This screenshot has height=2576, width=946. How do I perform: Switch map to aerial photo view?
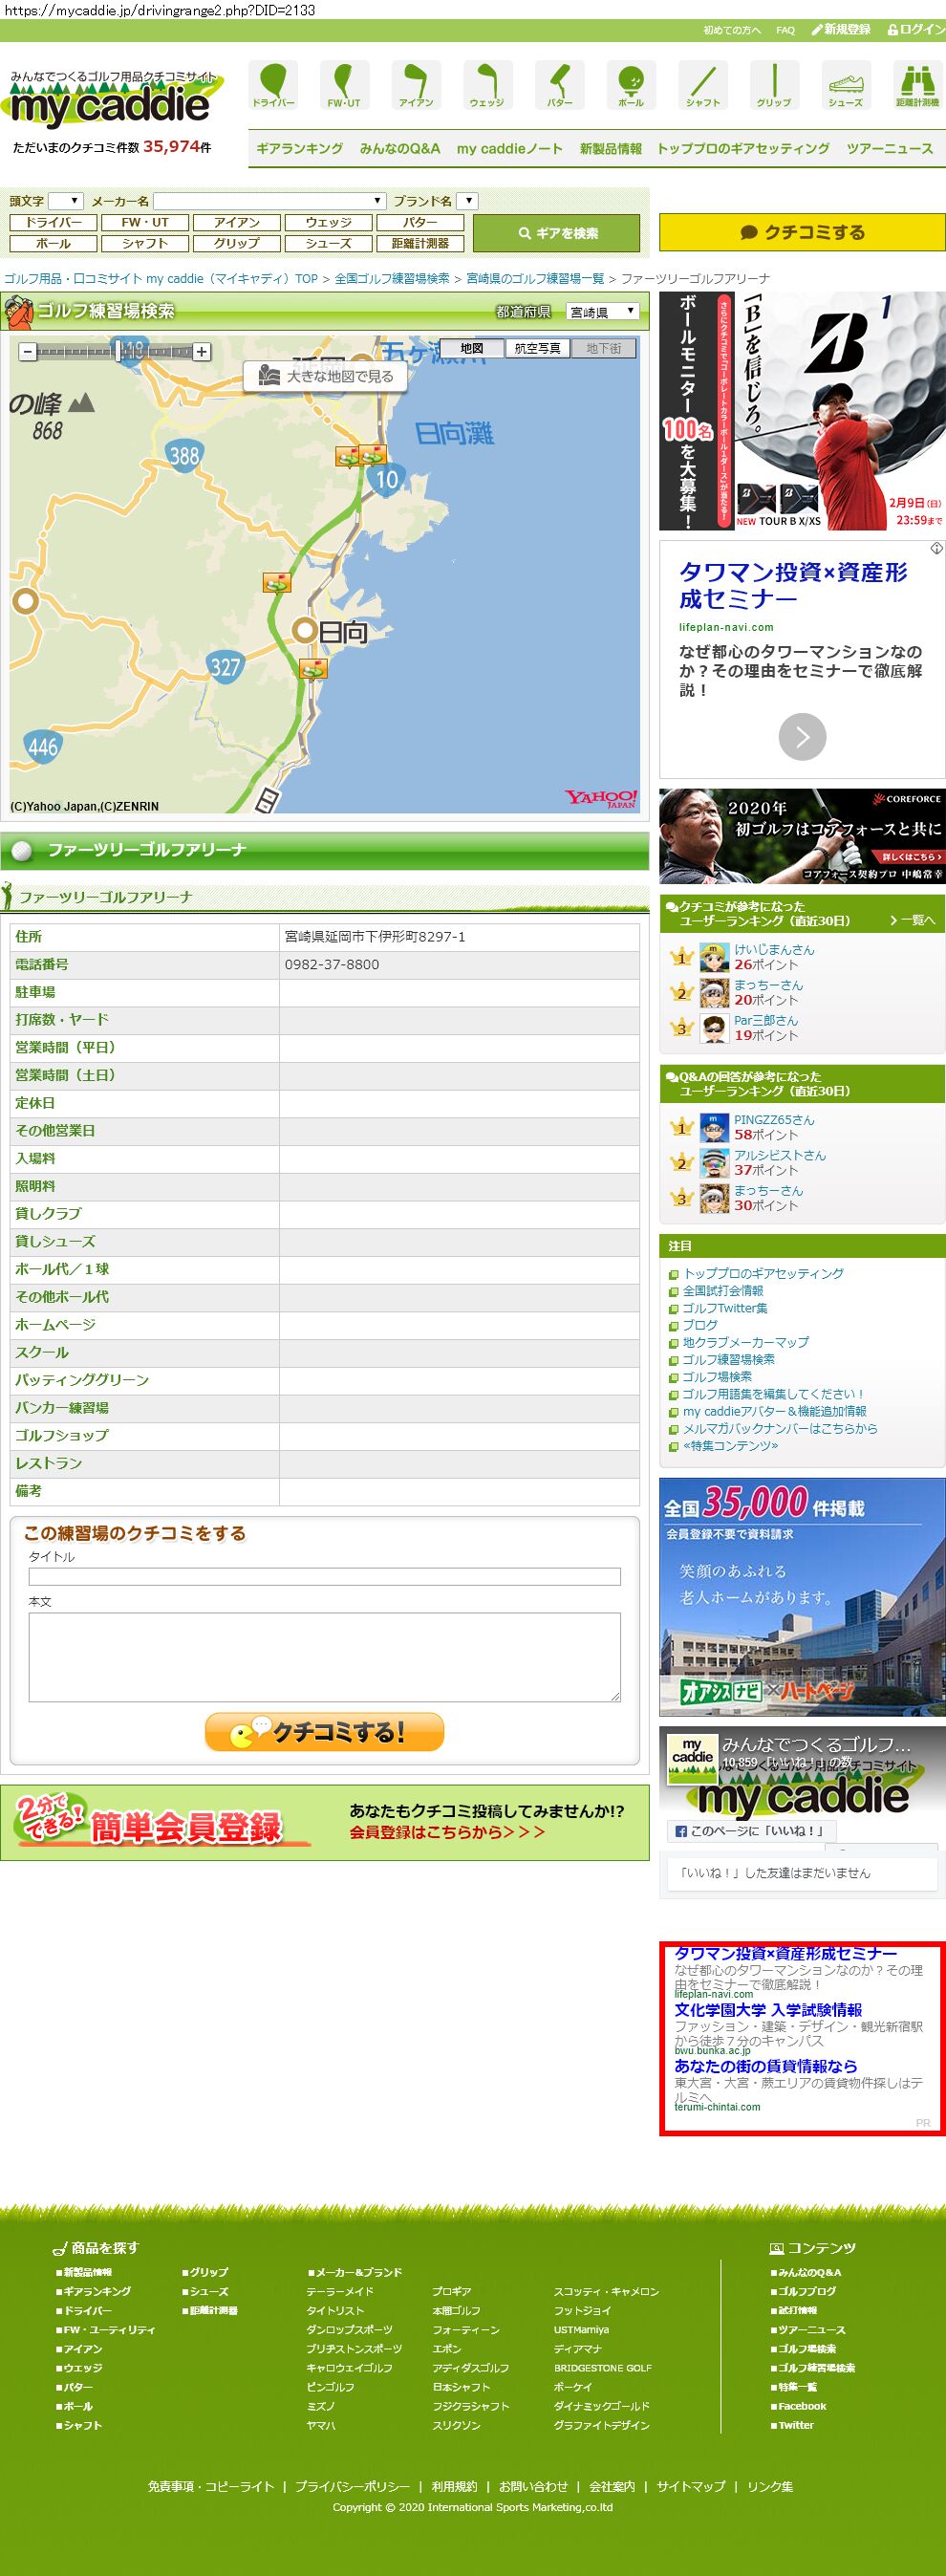pos(537,348)
